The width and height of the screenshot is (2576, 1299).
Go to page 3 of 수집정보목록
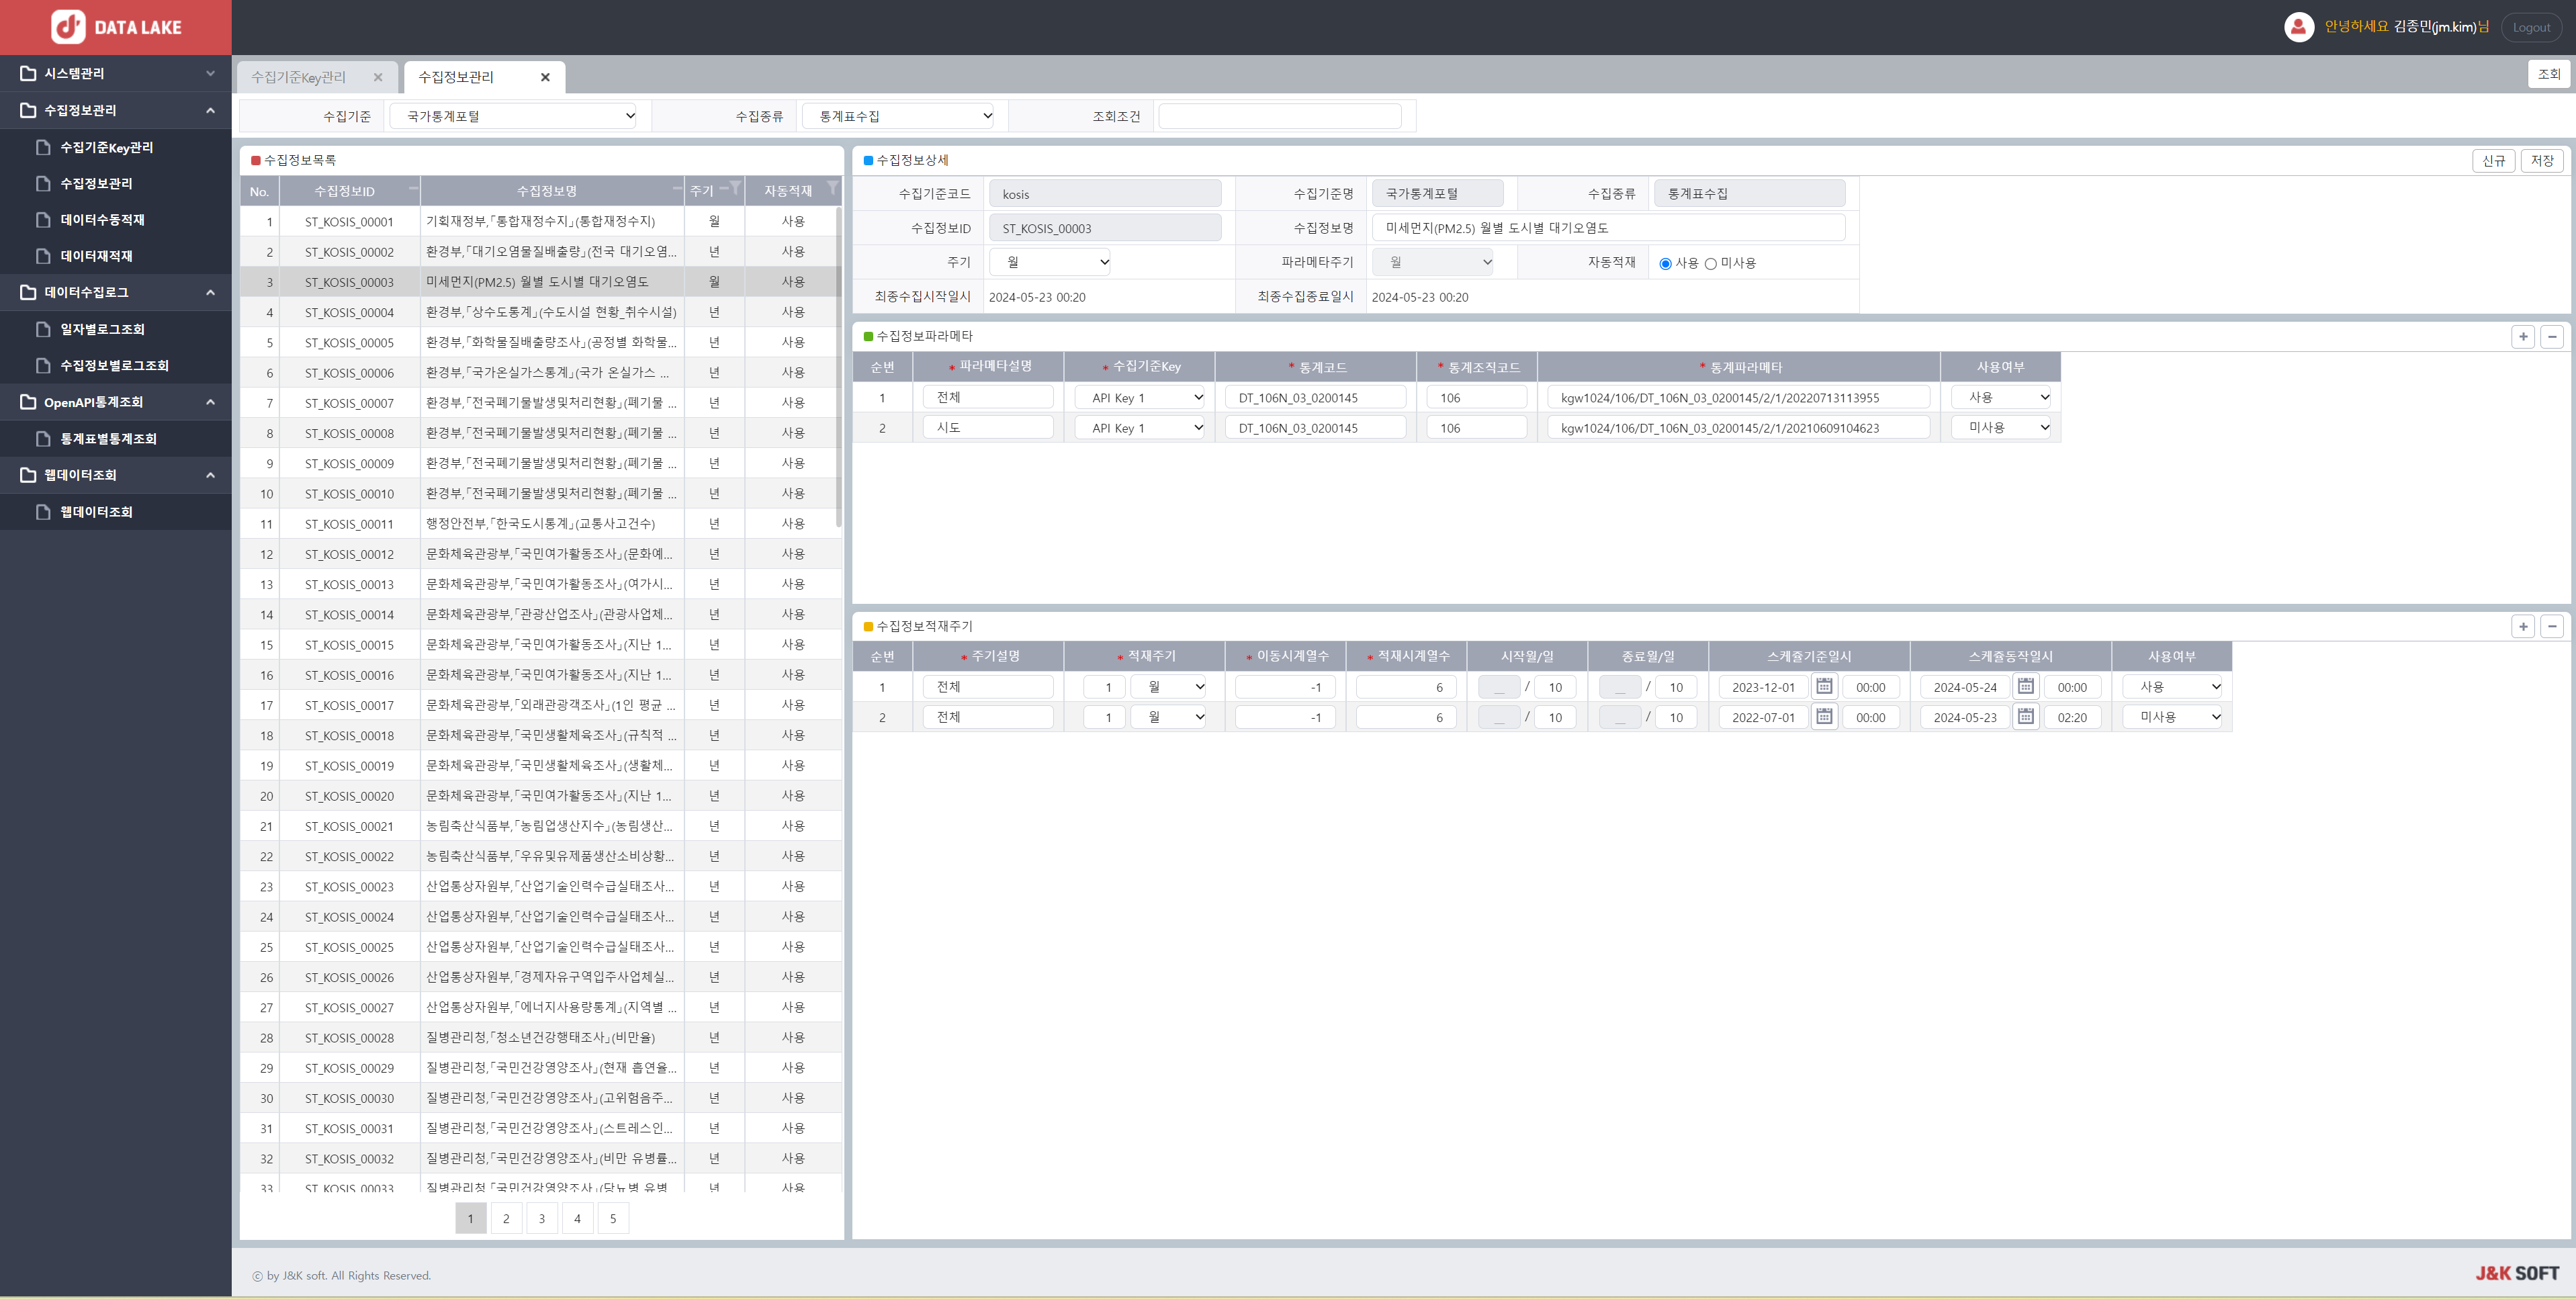[542, 1218]
